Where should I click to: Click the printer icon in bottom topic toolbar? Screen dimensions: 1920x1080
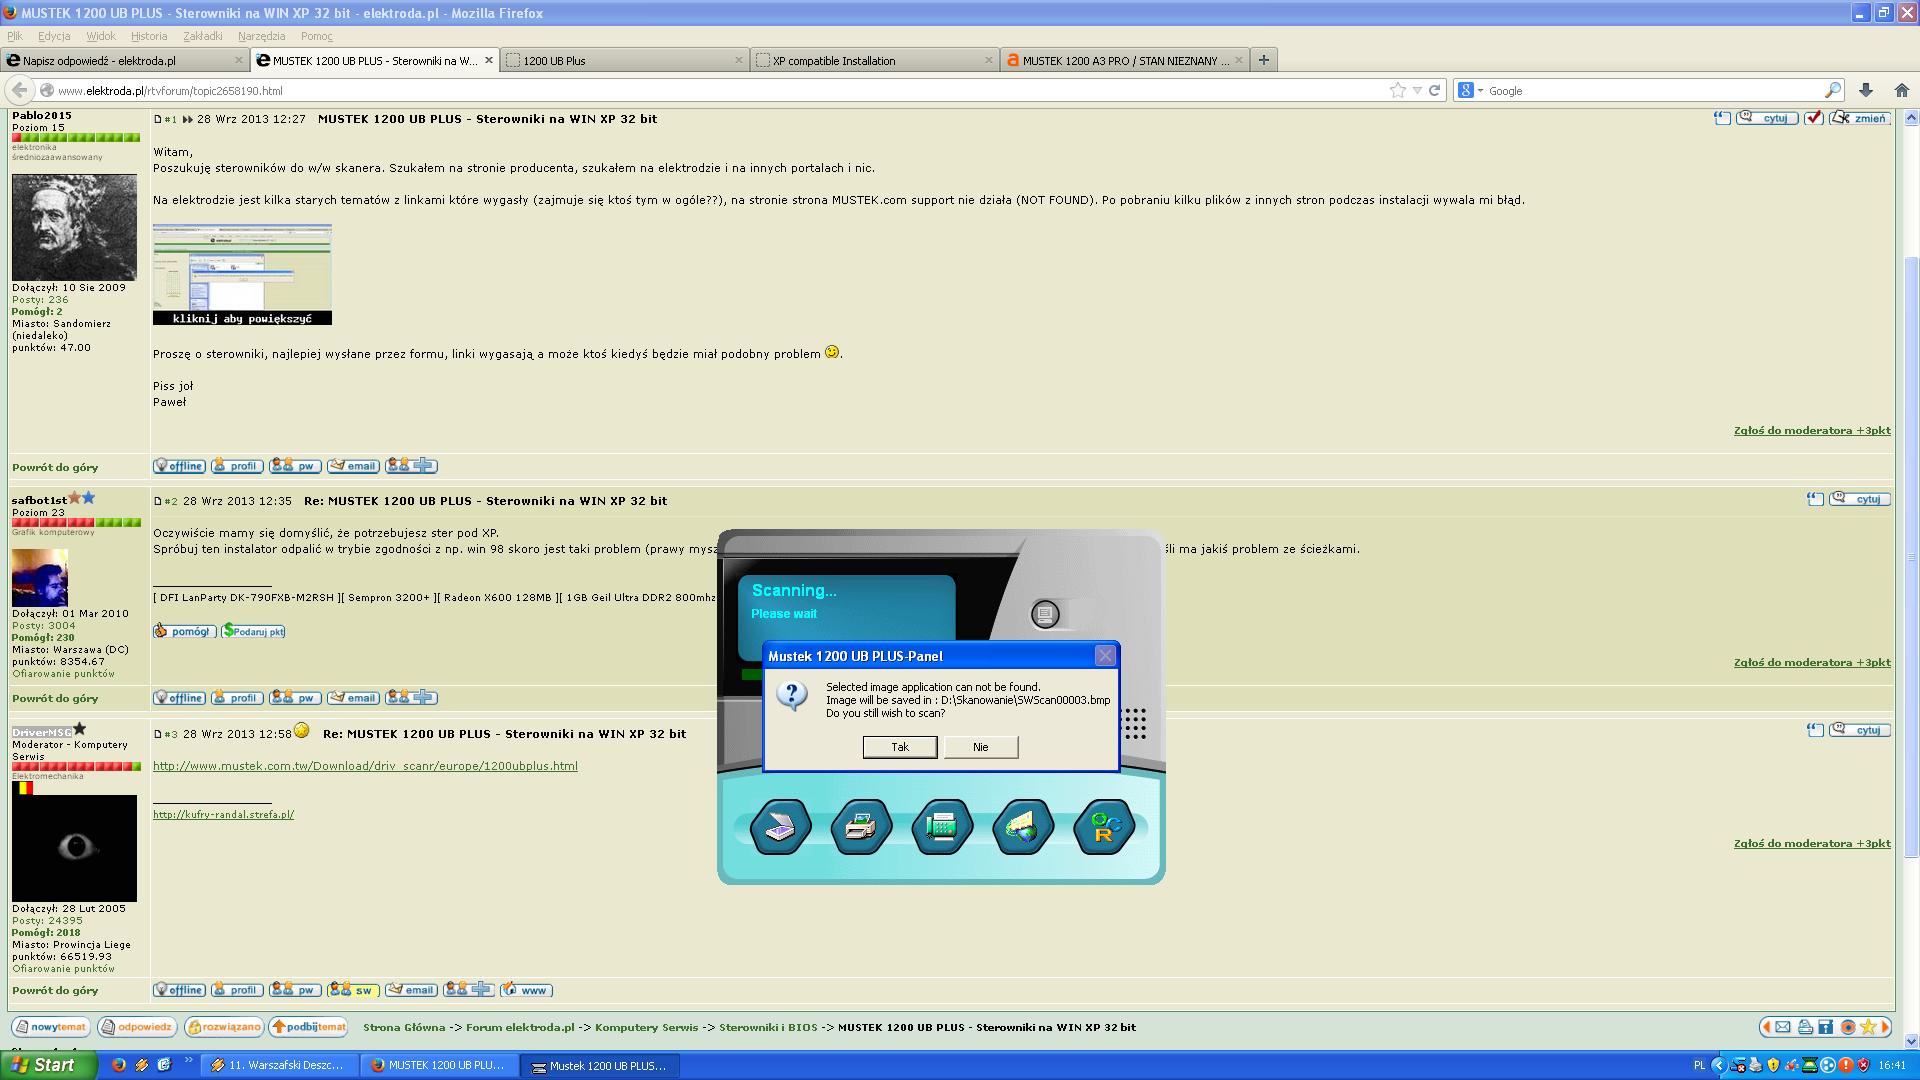1805,1027
